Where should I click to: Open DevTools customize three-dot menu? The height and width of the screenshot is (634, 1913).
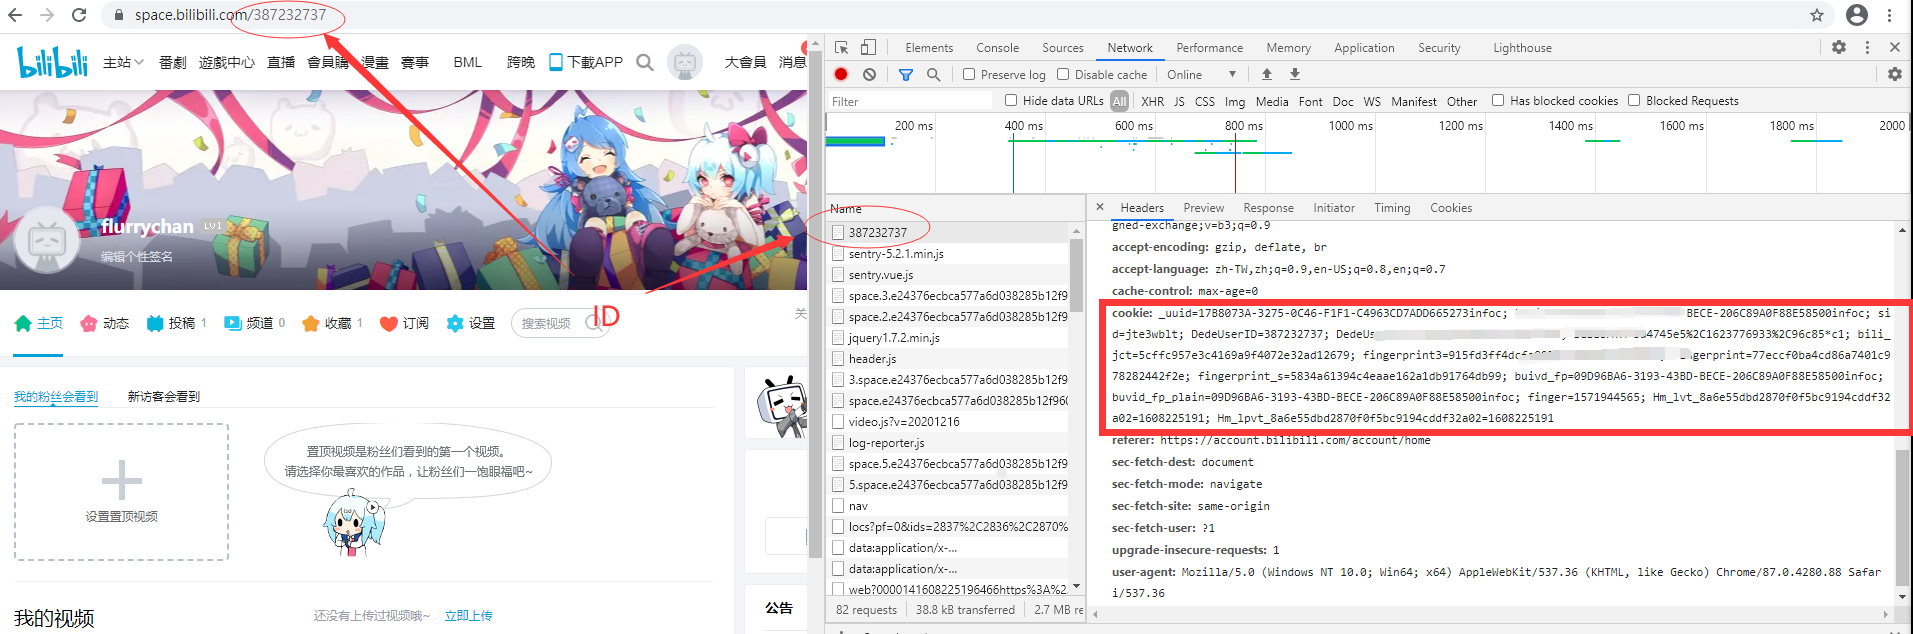(x=1867, y=47)
